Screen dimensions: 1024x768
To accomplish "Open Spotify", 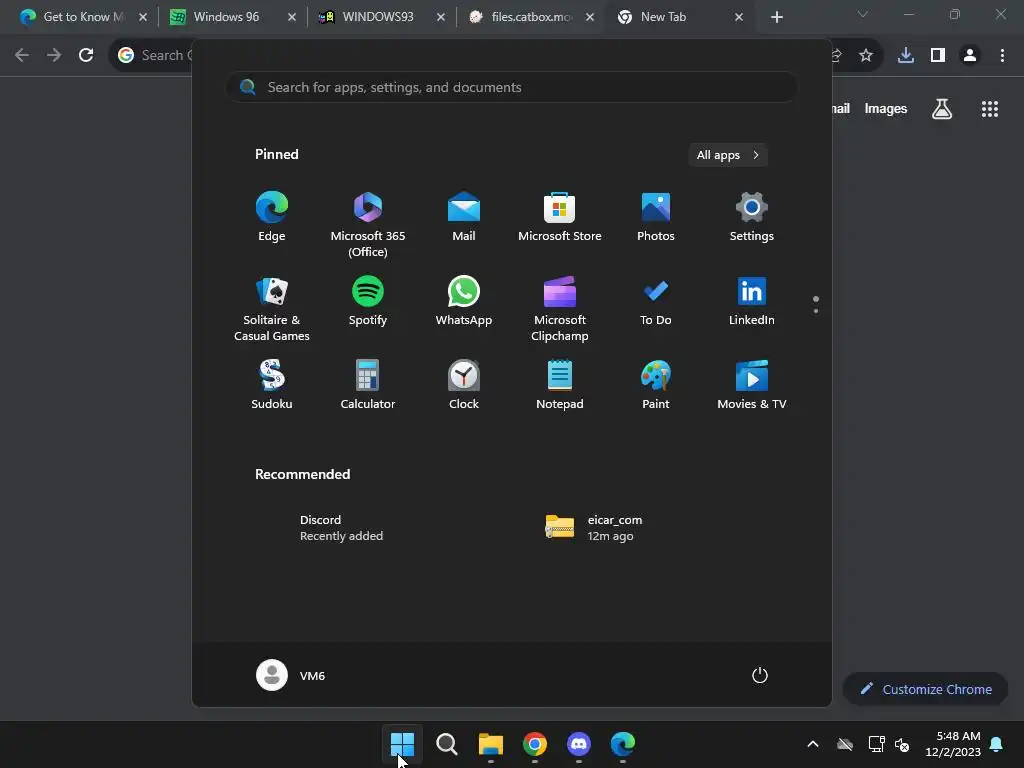I will tap(368, 301).
